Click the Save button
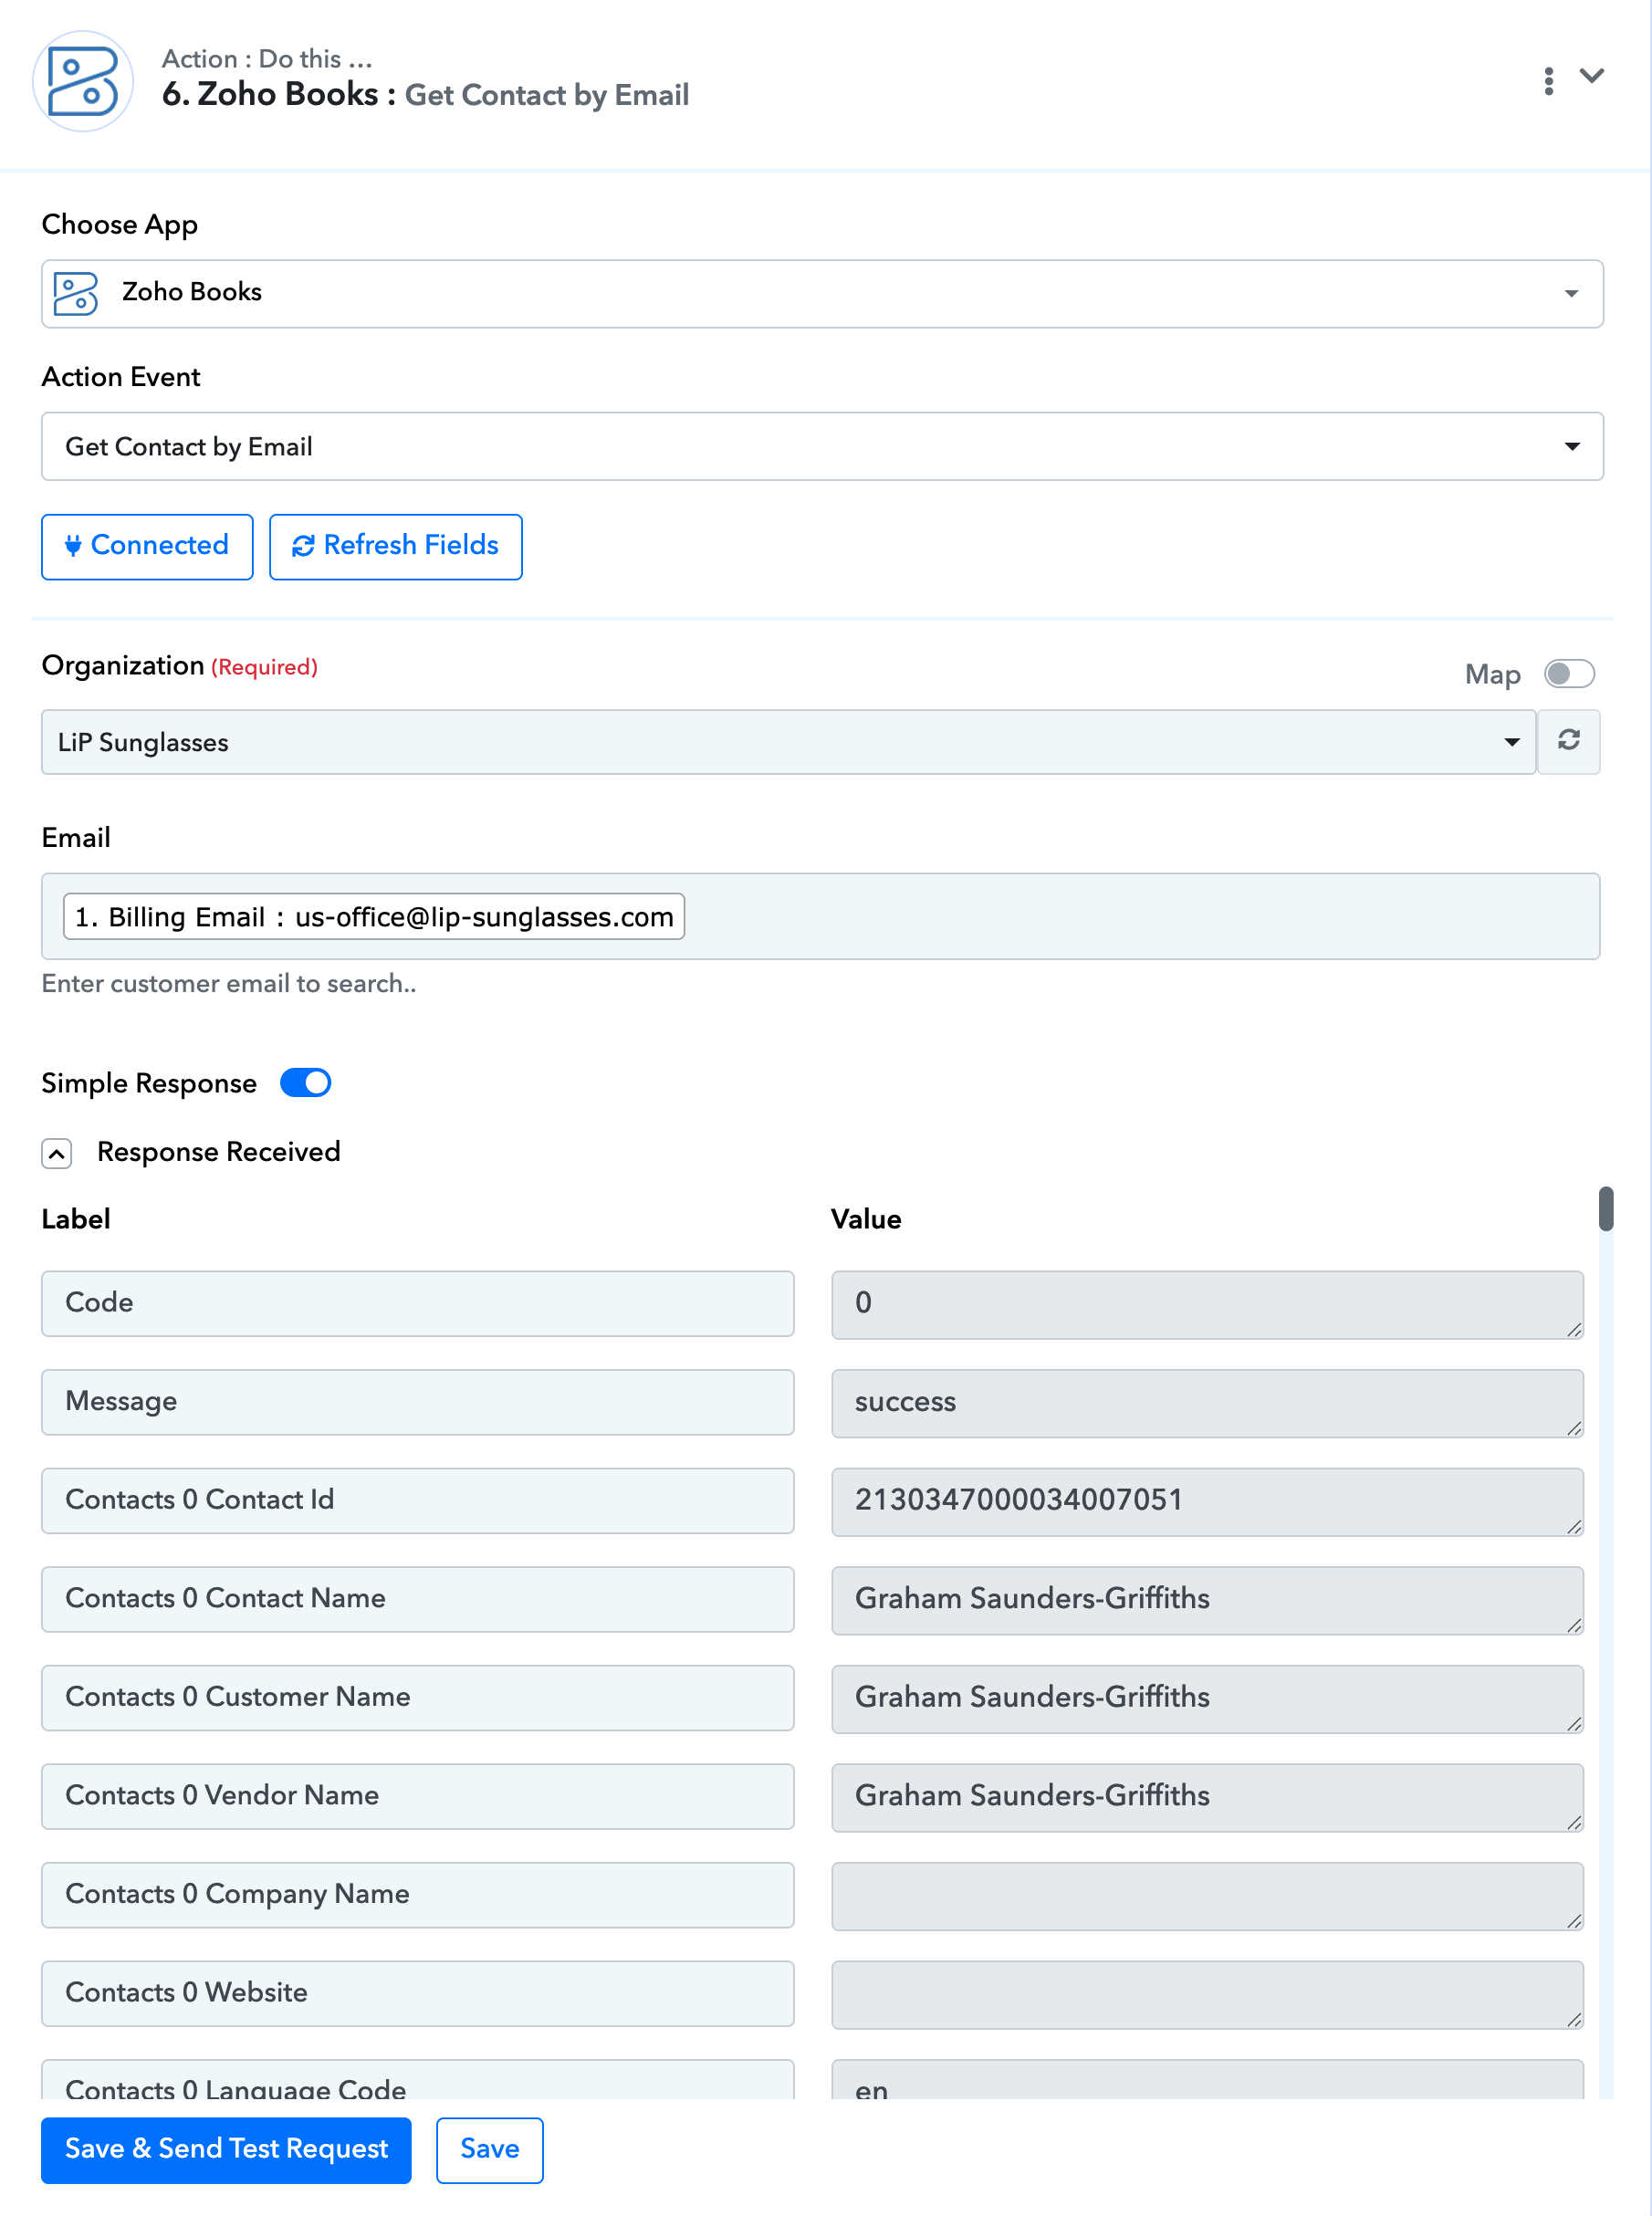Viewport: 1652px width, 2216px height. [x=489, y=2150]
